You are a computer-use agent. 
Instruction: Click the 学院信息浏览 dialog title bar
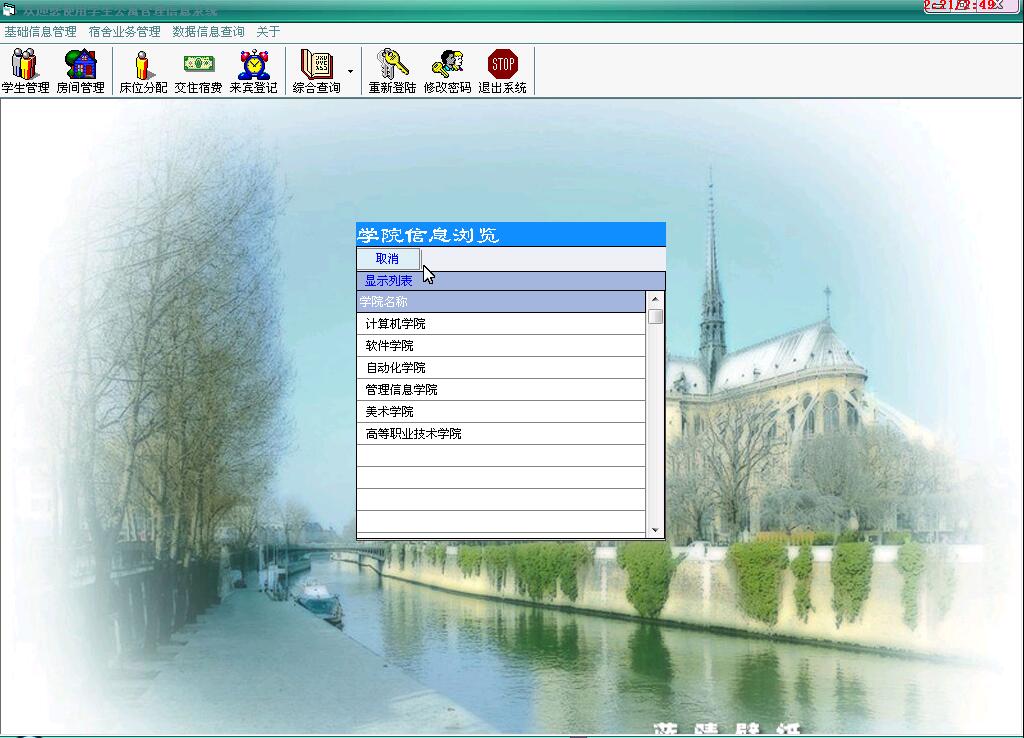[511, 234]
